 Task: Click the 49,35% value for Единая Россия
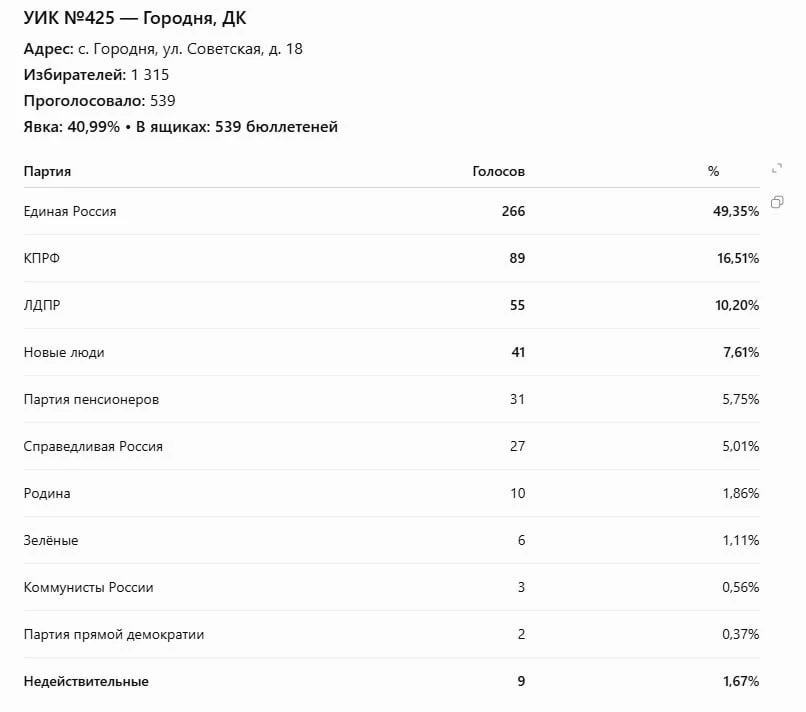[736, 211]
